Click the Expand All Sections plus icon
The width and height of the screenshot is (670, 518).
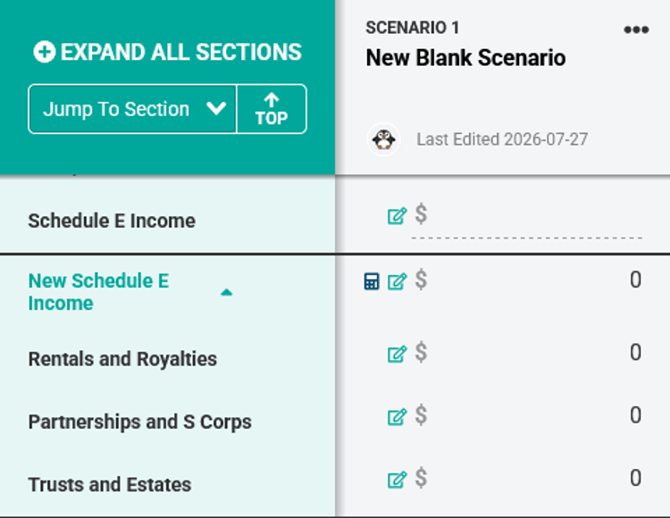pos(44,52)
